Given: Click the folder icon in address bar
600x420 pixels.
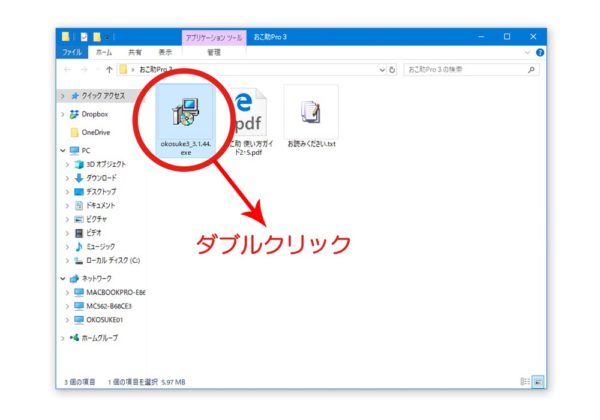Looking at the screenshot, I should (123, 70).
